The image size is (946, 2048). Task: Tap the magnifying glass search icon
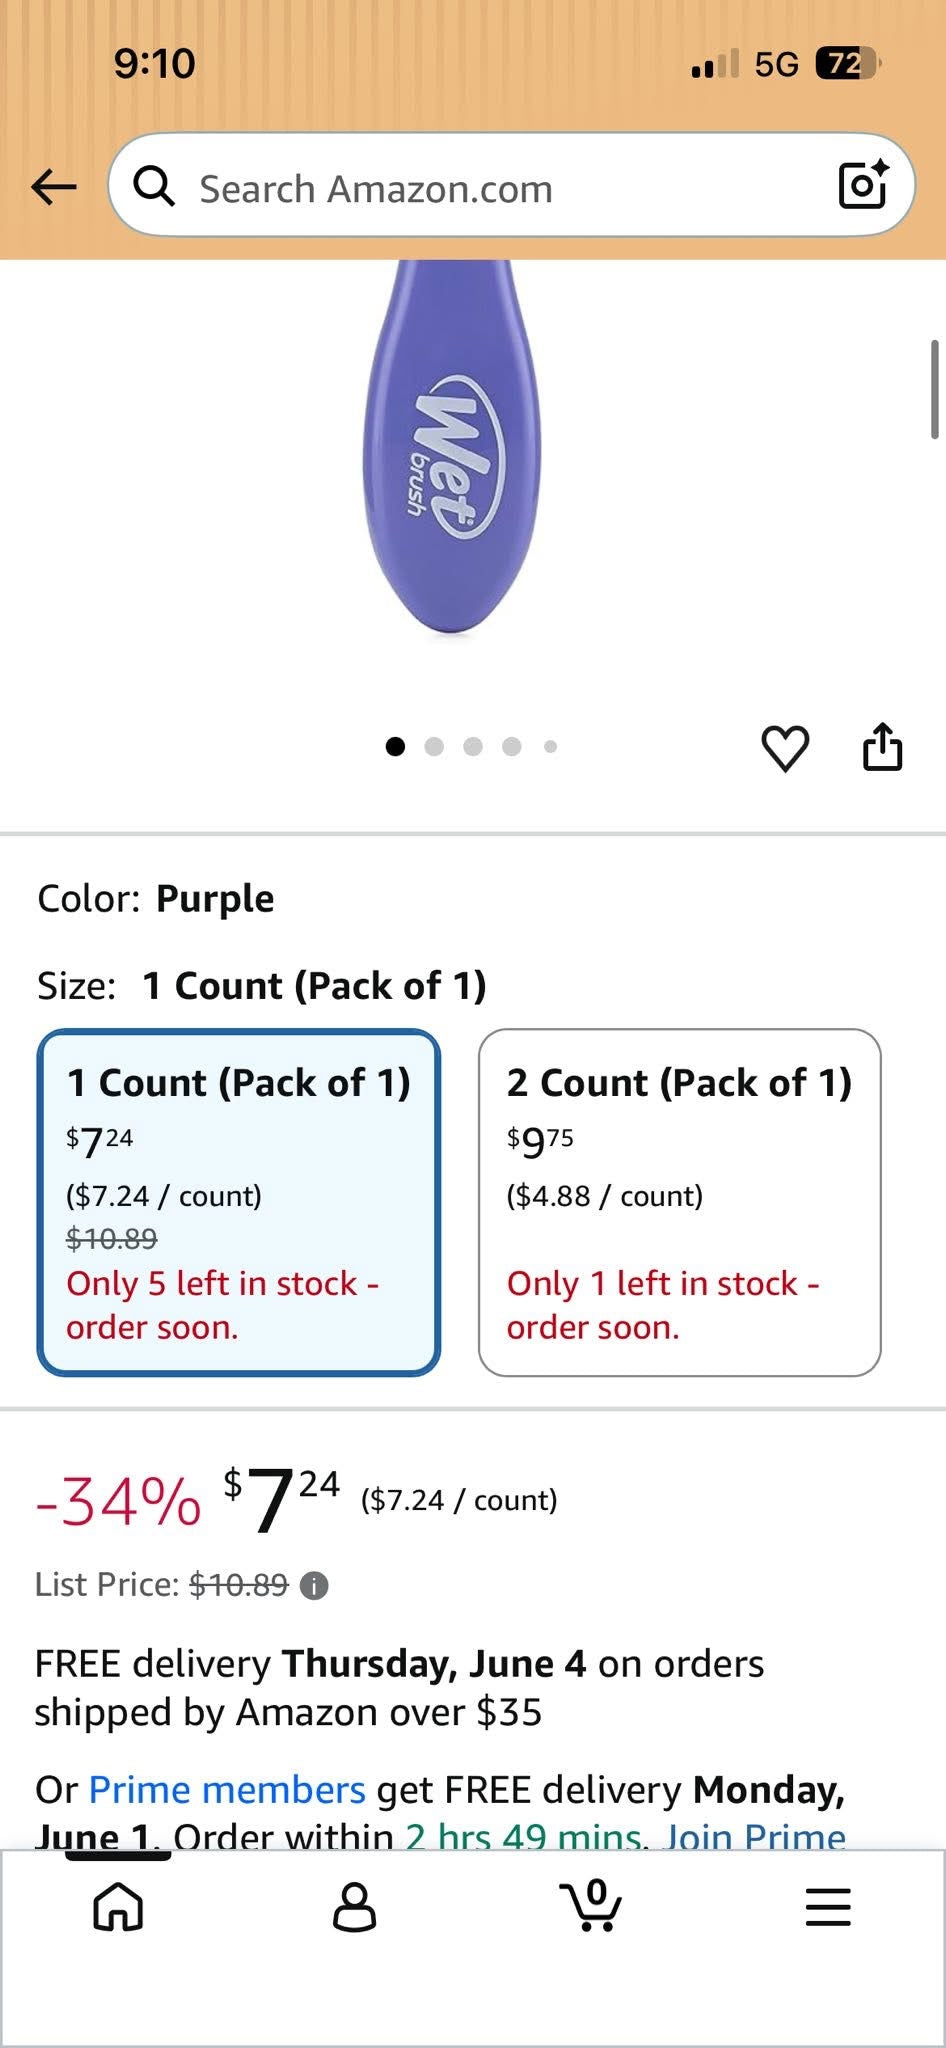click(154, 186)
